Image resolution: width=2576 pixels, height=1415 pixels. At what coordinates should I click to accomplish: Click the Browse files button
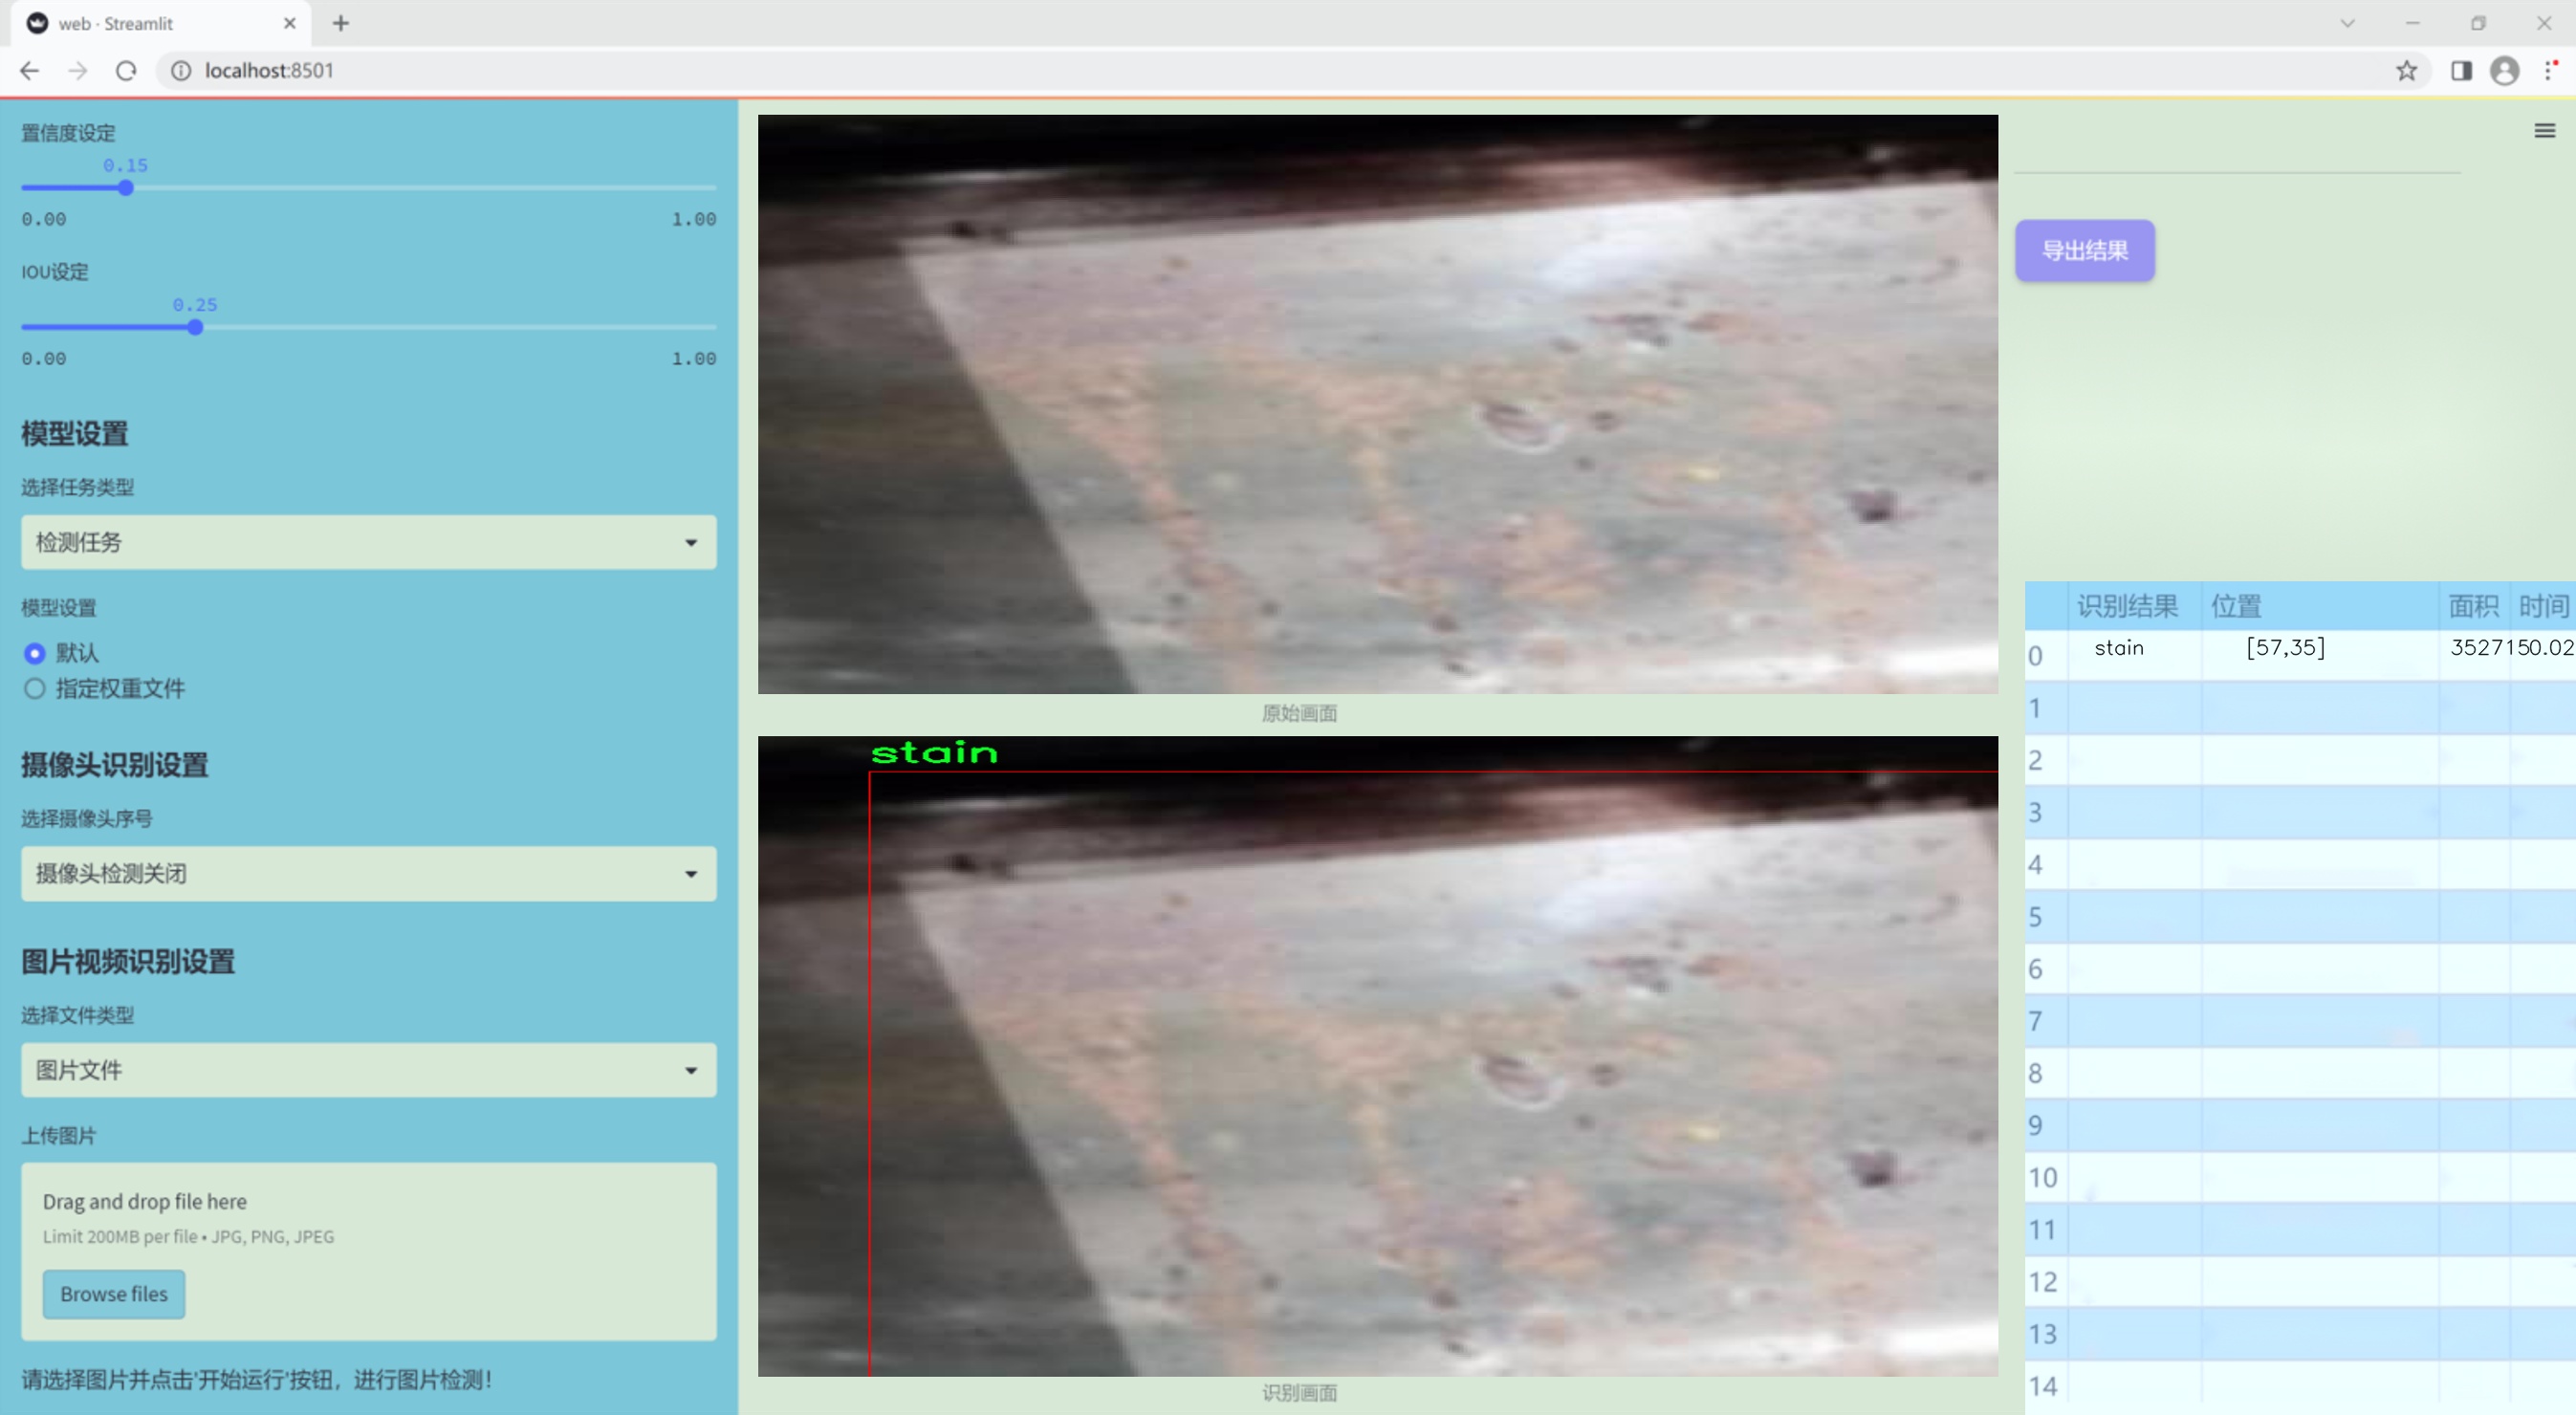[x=114, y=1294]
